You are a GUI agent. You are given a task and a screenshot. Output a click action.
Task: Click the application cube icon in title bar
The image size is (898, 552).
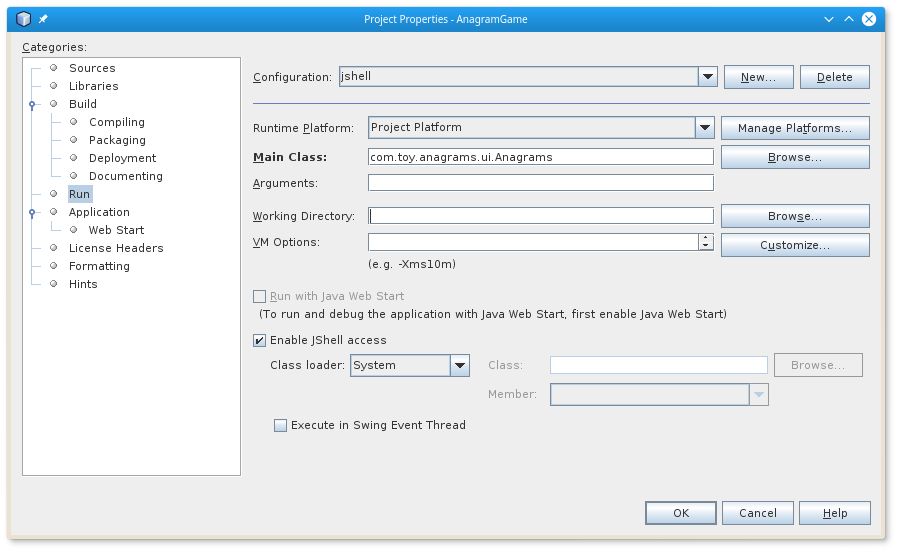[24, 18]
